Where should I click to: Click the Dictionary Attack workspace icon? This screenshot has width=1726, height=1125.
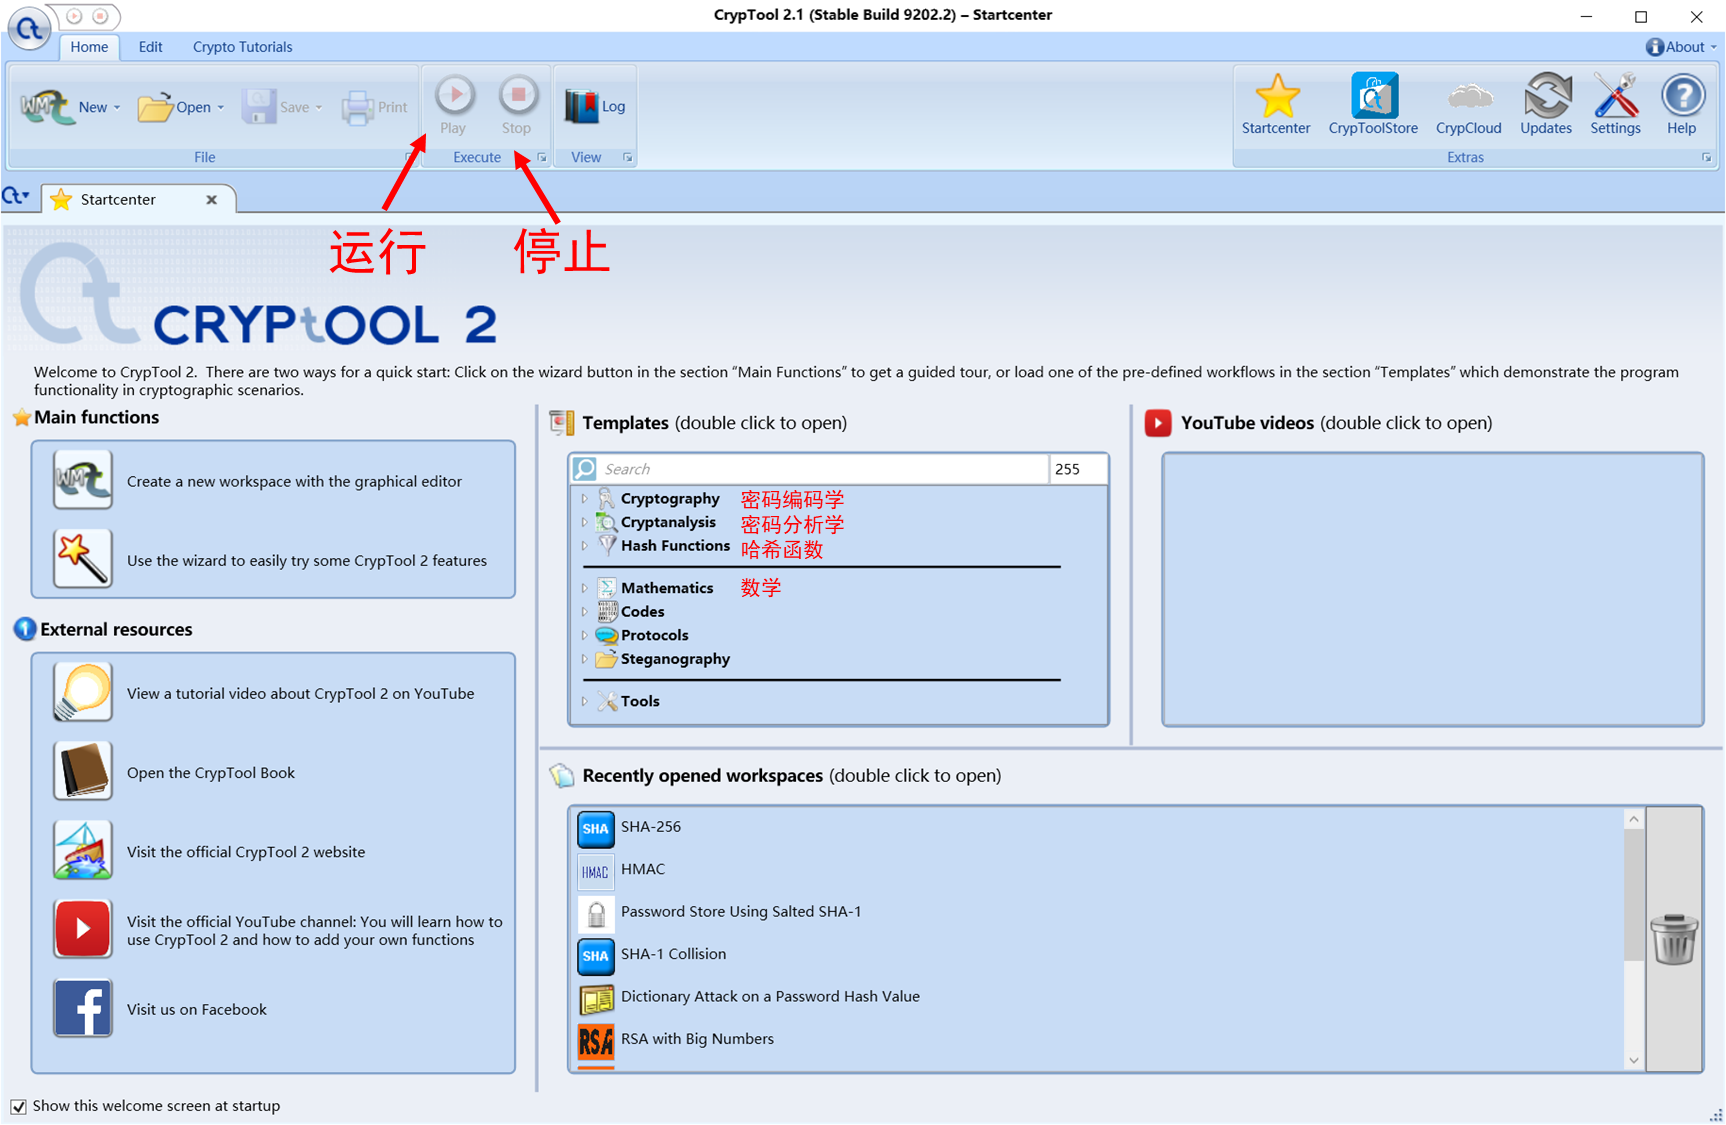tap(596, 998)
